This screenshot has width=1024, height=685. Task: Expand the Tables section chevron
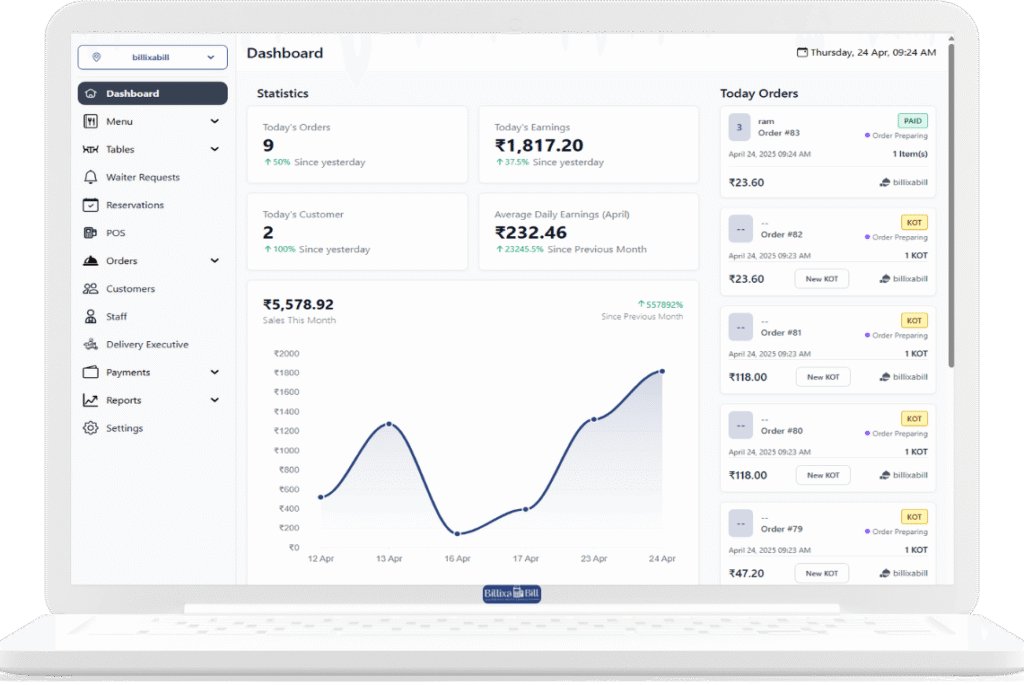tap(213, 149)
